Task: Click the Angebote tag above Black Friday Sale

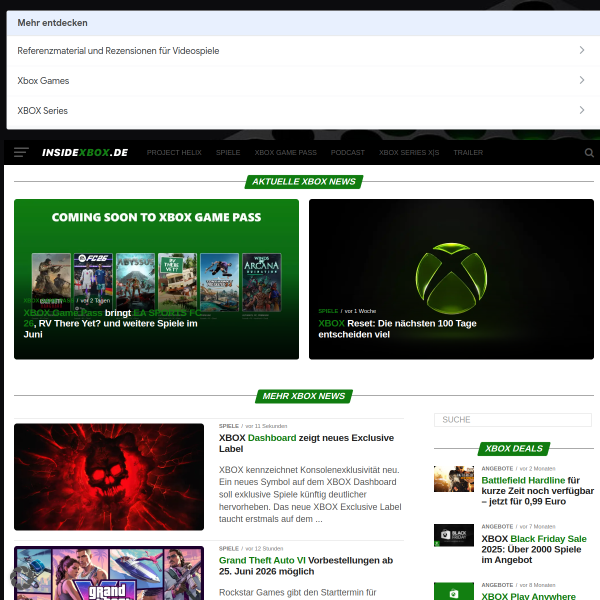Action: click(x=497, y=527)
